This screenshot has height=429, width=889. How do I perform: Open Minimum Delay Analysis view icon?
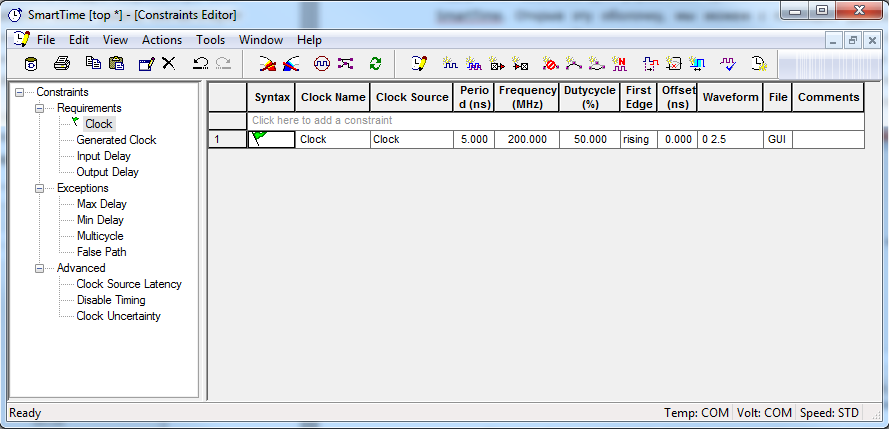click(x=291, y=63)
